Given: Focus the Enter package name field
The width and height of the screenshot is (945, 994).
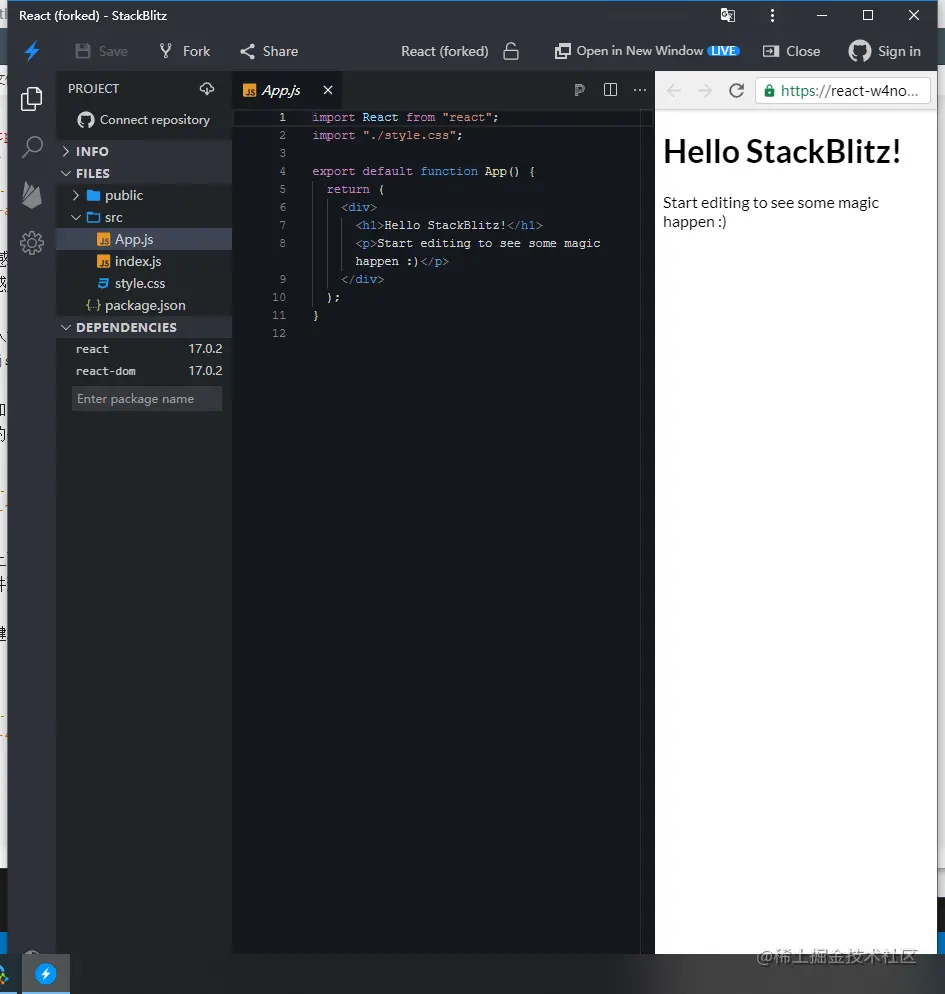Looking at the screenshot, I should coord(147,399).
